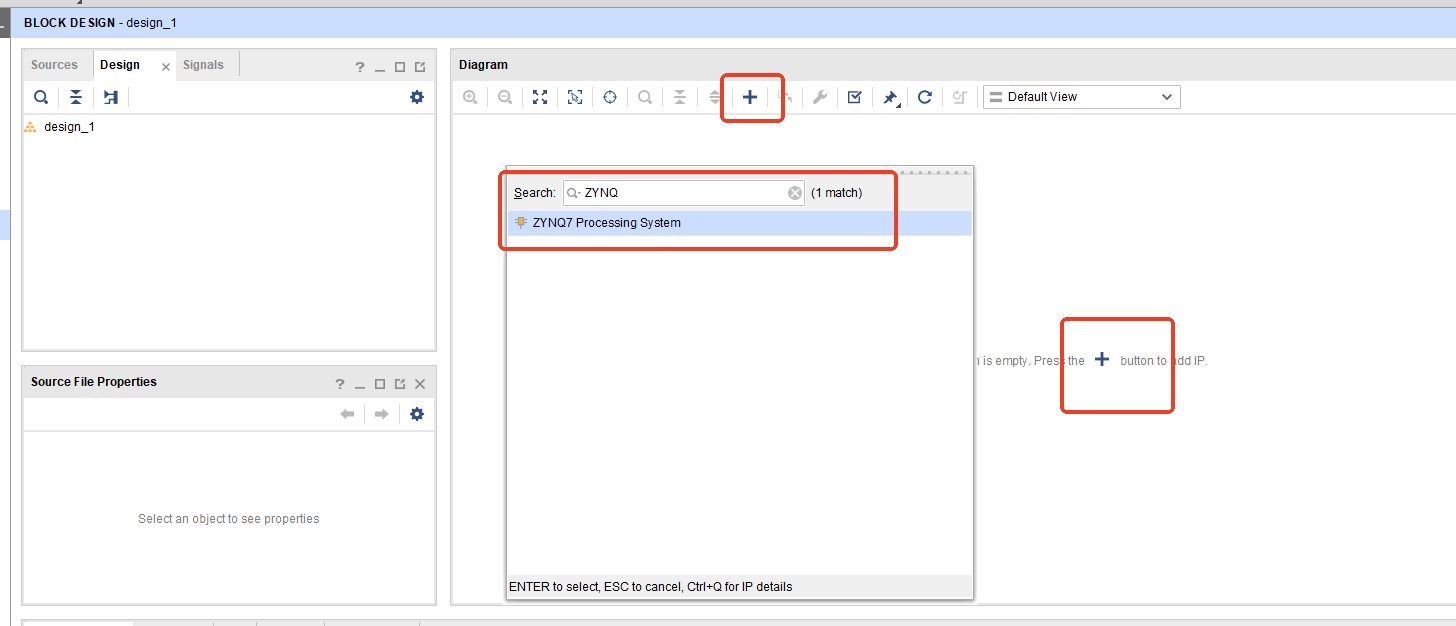Collapse all blocks in the Diagram toolbar
The height and width of the screenshot is (626, 1456).
tap(680, 97)
